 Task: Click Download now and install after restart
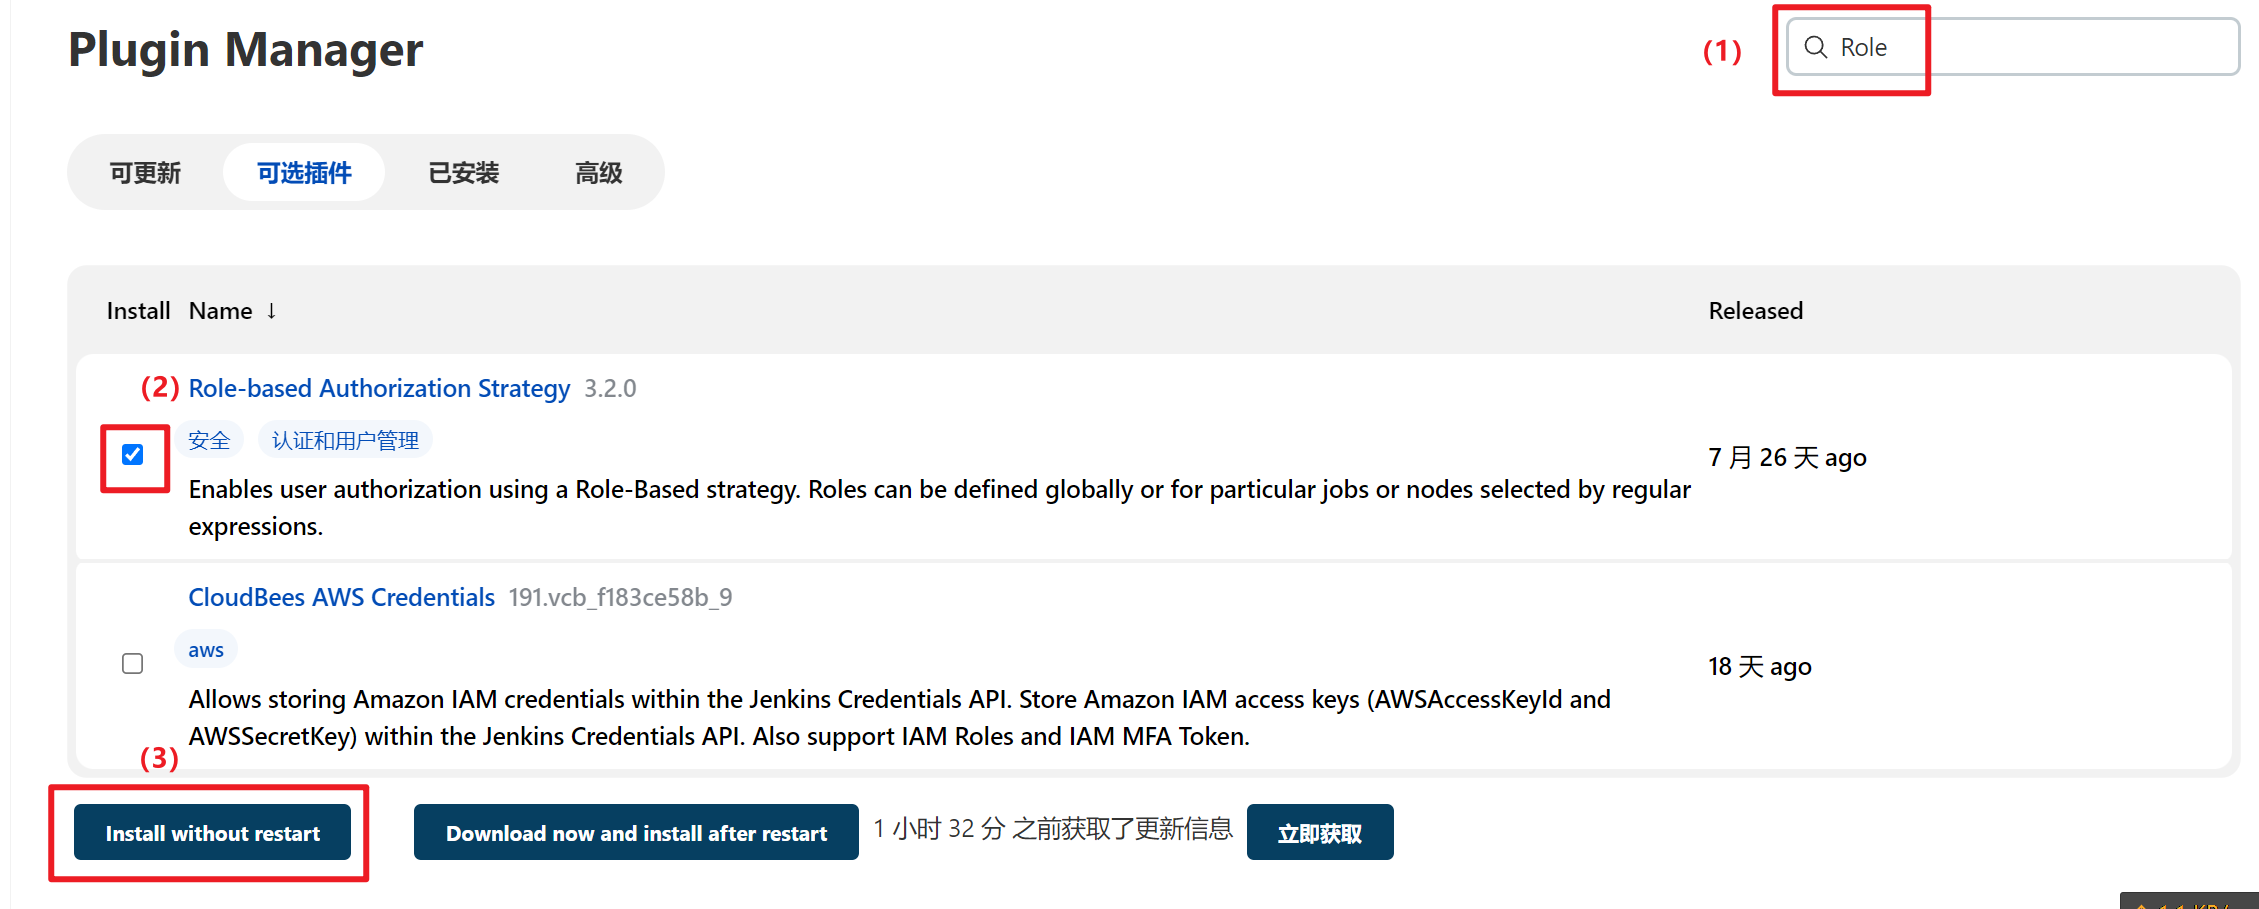636,832
